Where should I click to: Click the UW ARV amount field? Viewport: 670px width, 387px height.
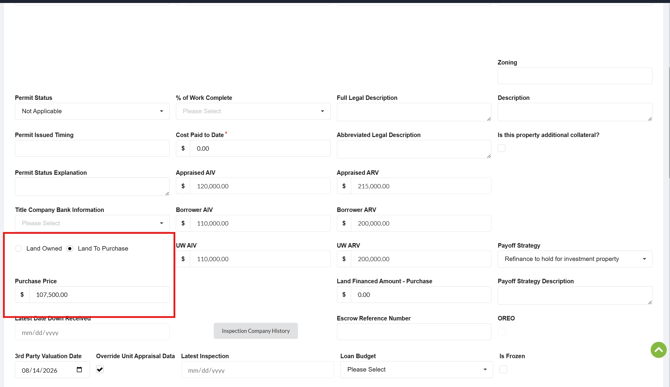[421, 259]
